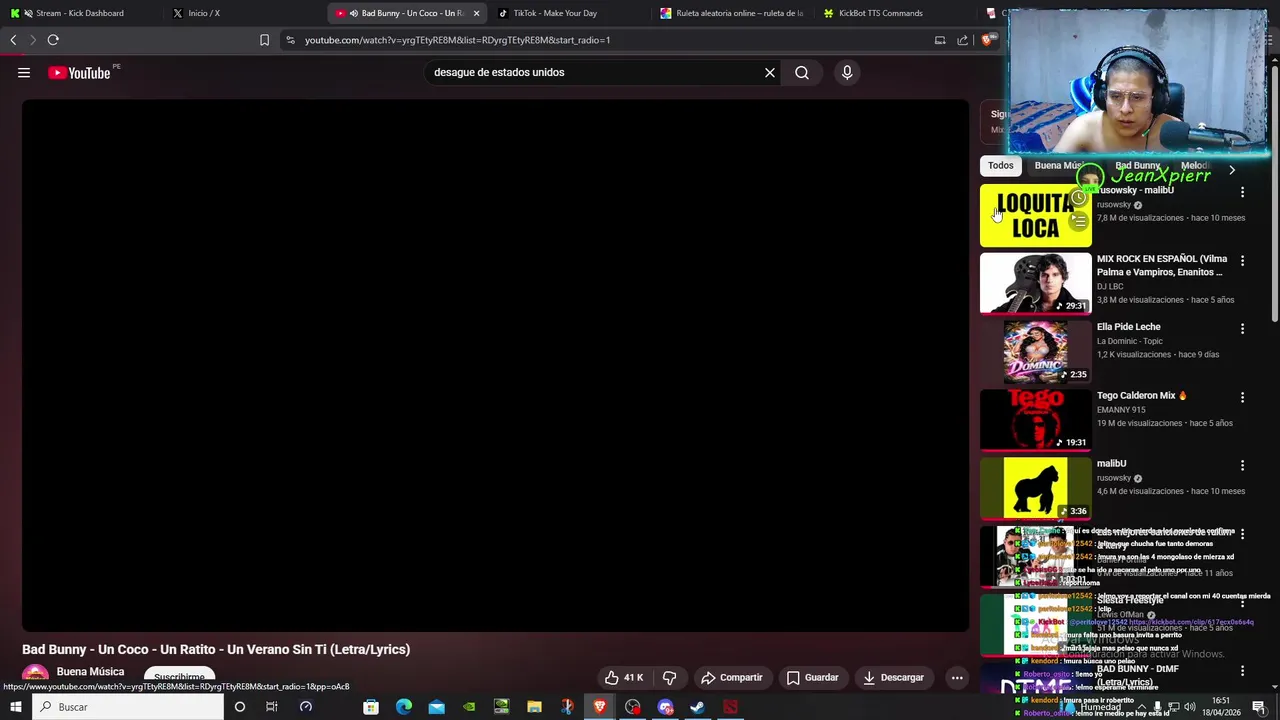Like the video with 41 K likes
The image size is (1280, 720).
click(x=624, y=677)
